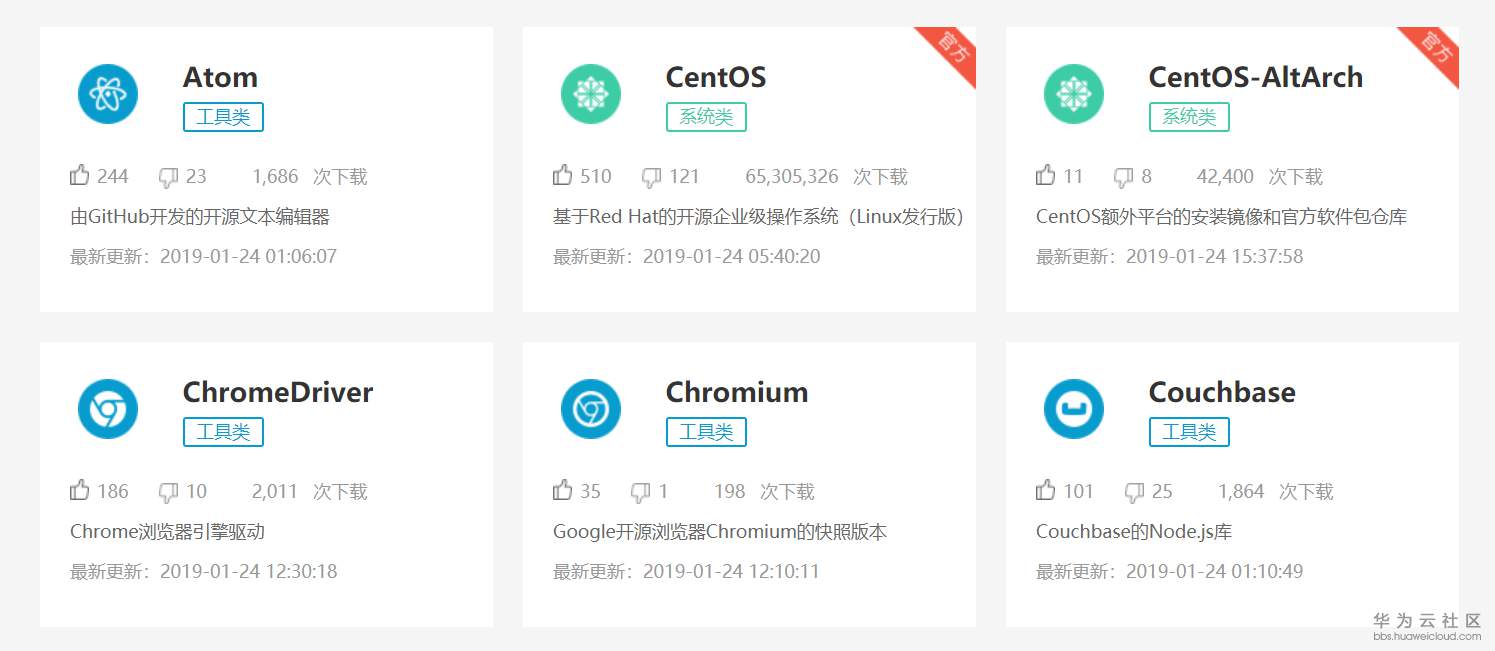Open the ChromeDriver title link
1495x651 pixels.
[x=278, y=392]
